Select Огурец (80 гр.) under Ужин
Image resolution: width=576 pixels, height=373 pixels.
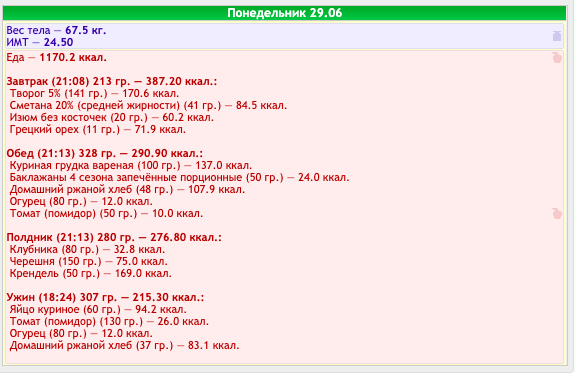pyautogui.click(x=81, y=334)
